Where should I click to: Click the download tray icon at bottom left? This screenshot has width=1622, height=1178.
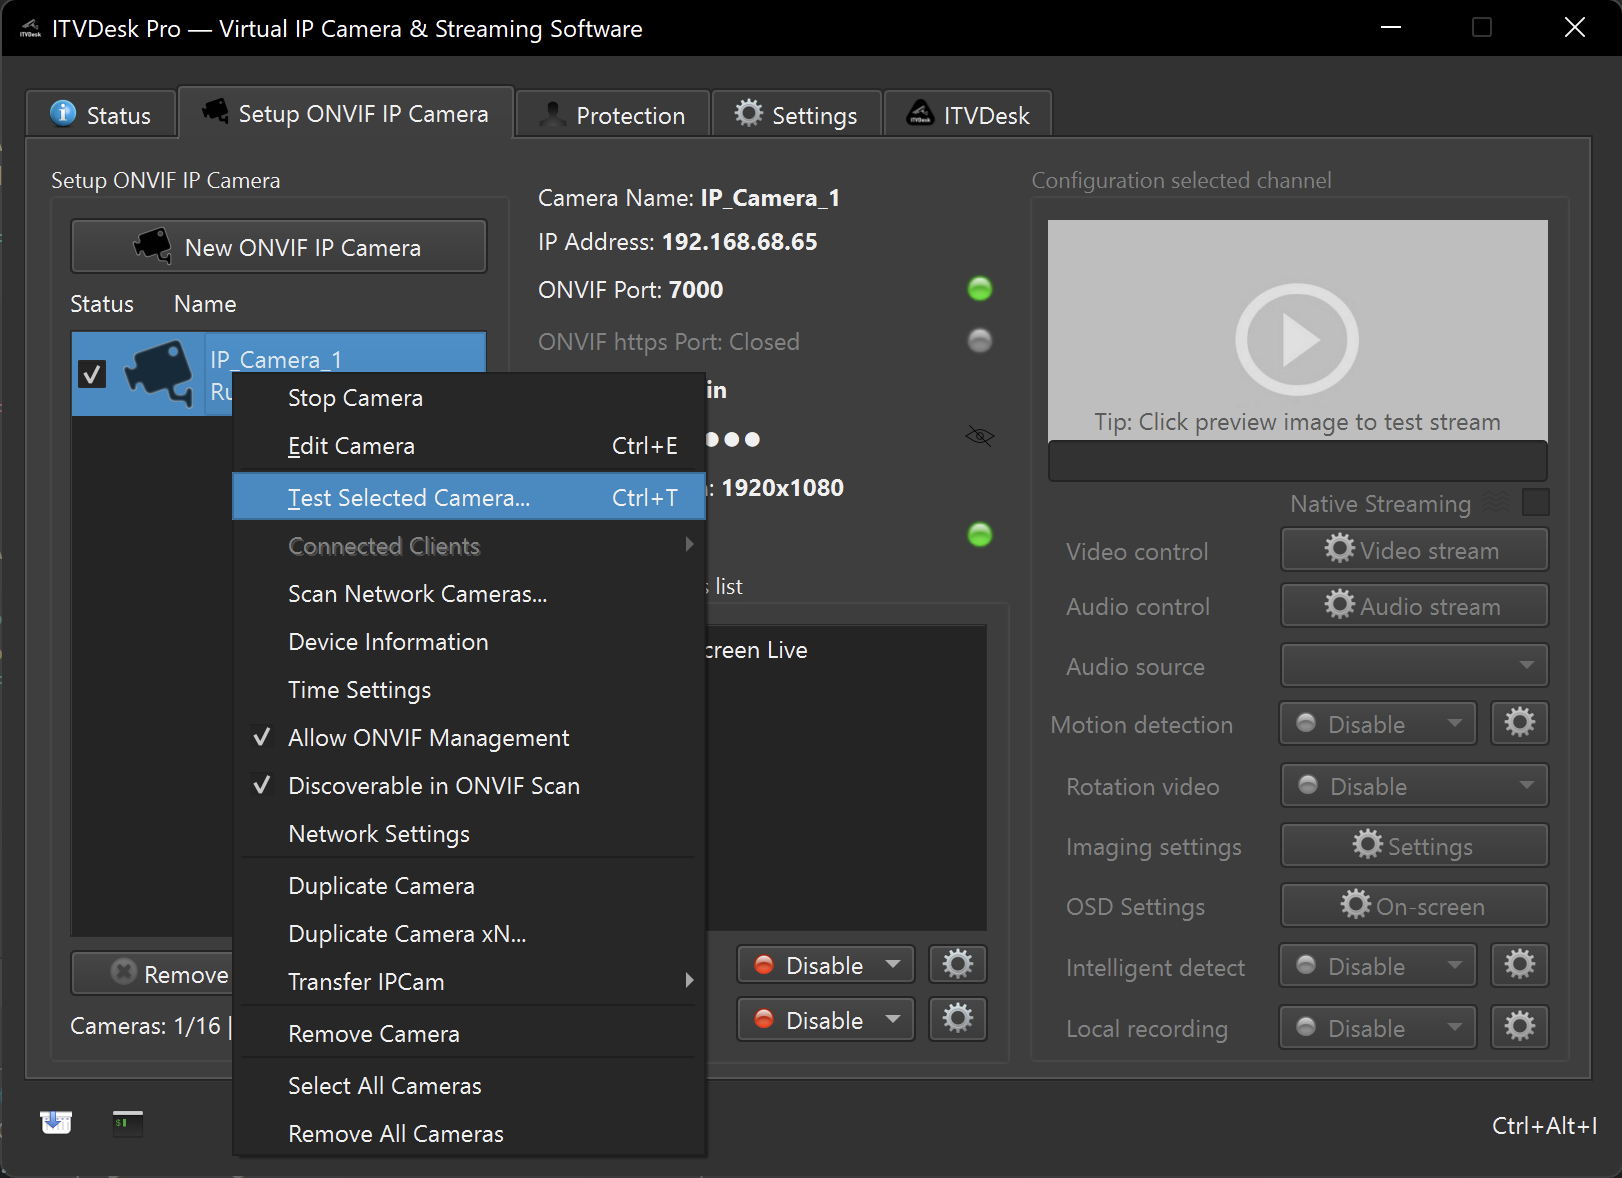click(56, 1122)
